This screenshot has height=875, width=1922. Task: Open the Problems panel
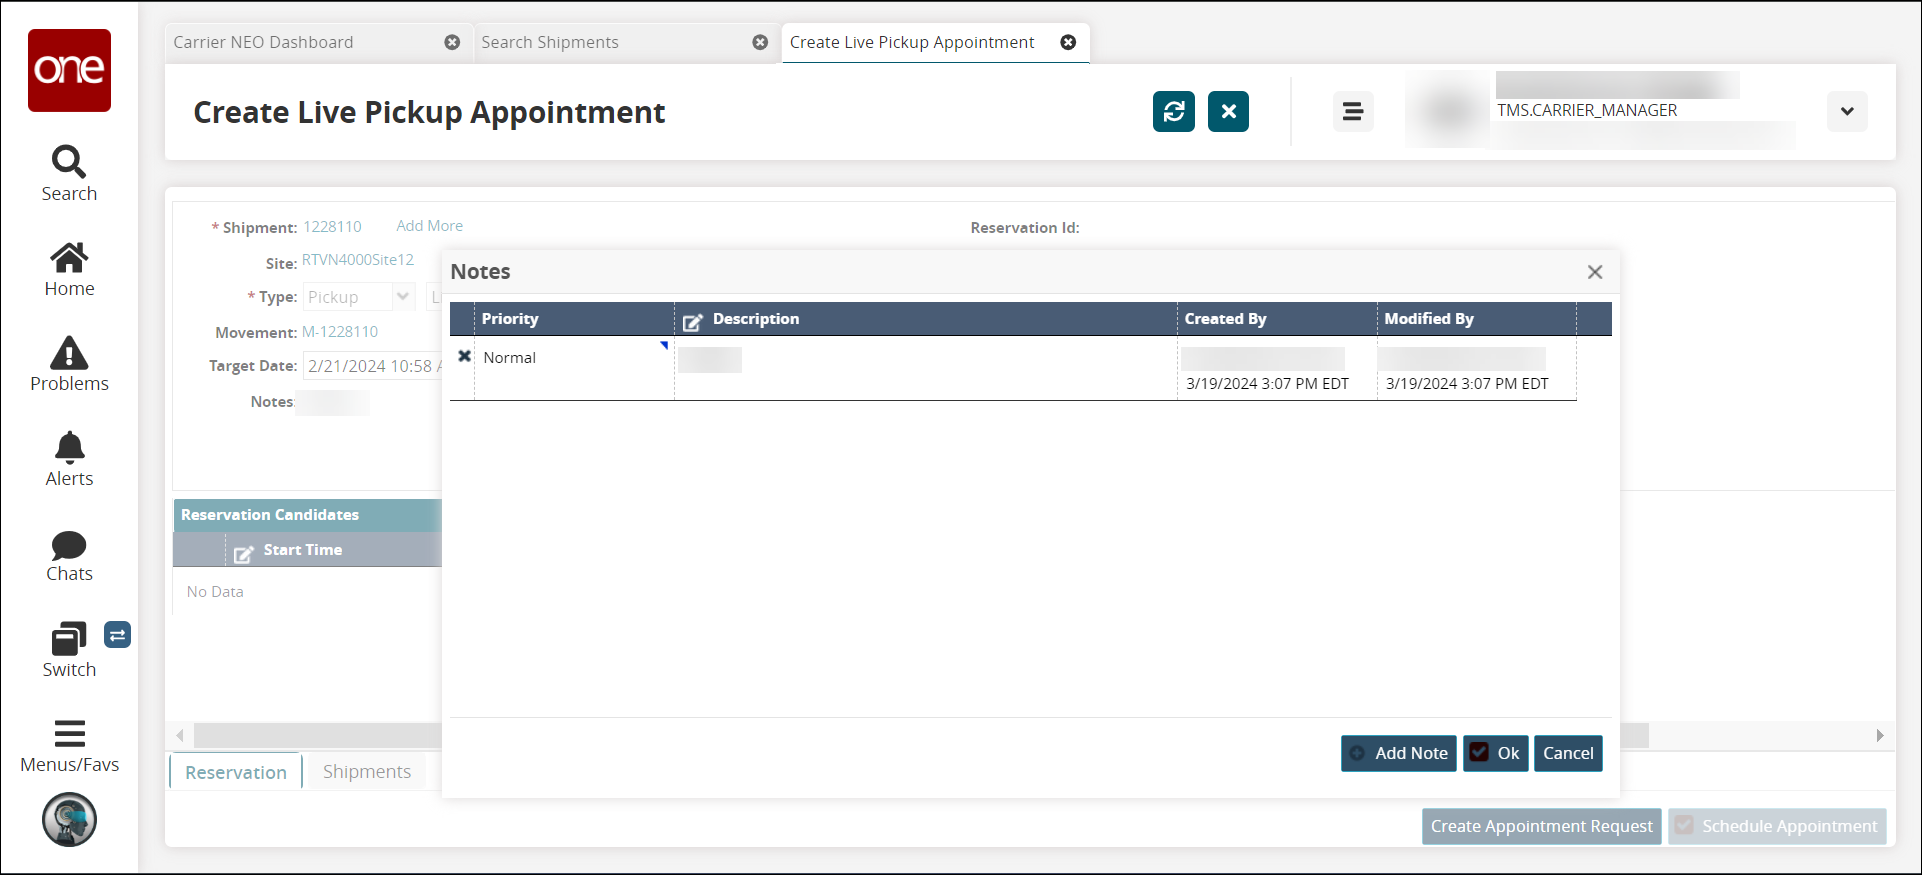(x=69, y=364)
